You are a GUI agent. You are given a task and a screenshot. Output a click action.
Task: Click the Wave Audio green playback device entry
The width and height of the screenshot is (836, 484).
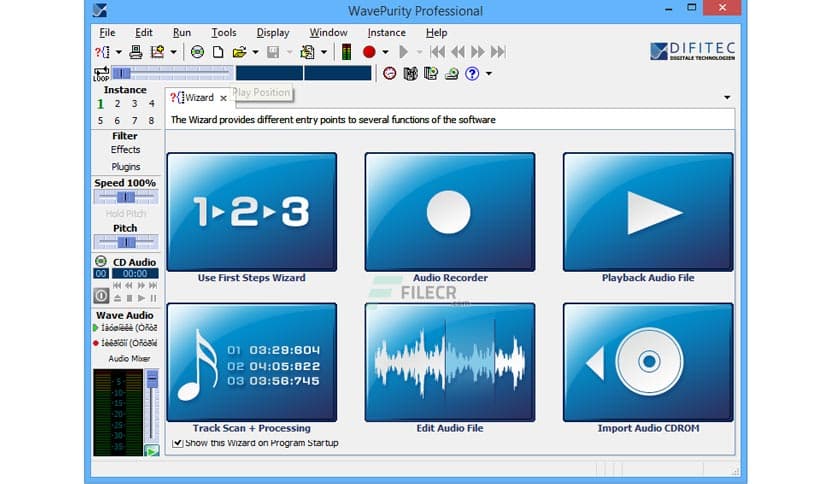tap(126, 328)
